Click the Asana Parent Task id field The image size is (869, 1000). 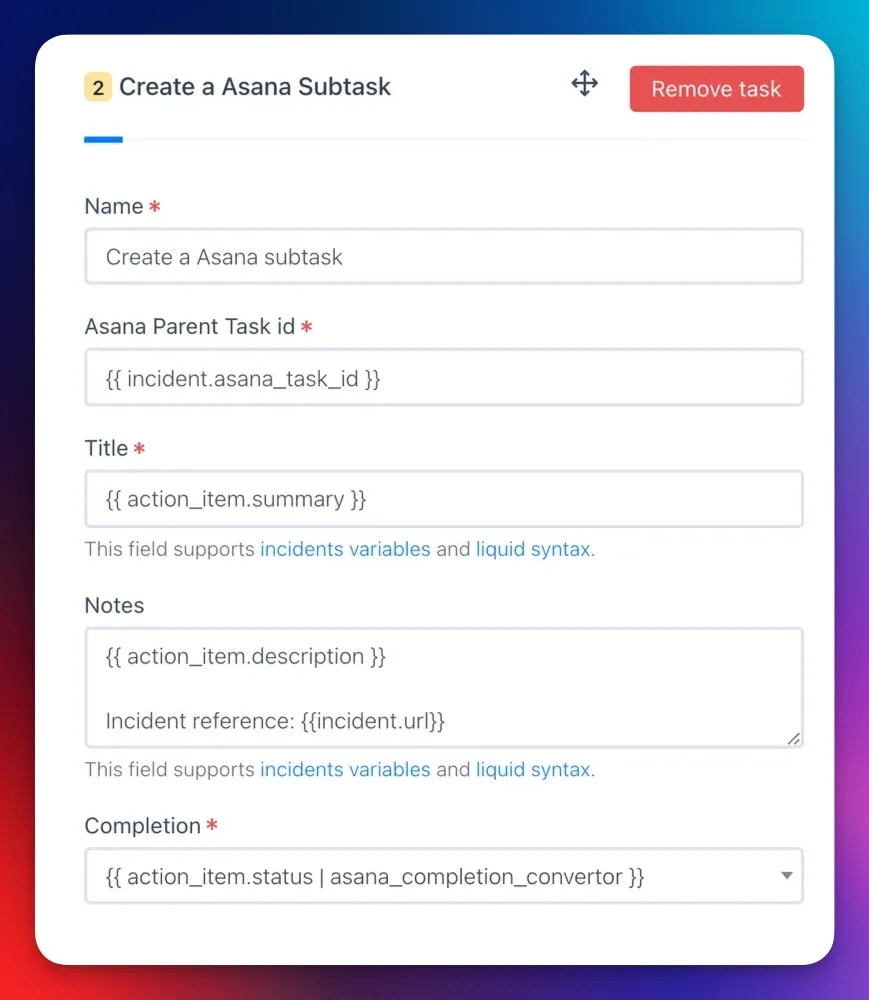[444, 378]
